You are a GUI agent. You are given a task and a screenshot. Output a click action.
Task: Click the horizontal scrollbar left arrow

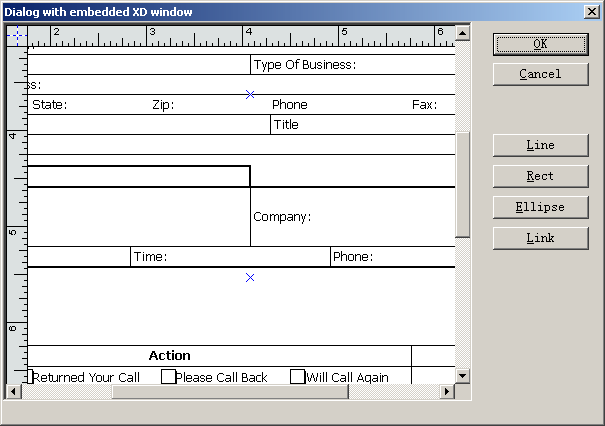pos(15,392)
